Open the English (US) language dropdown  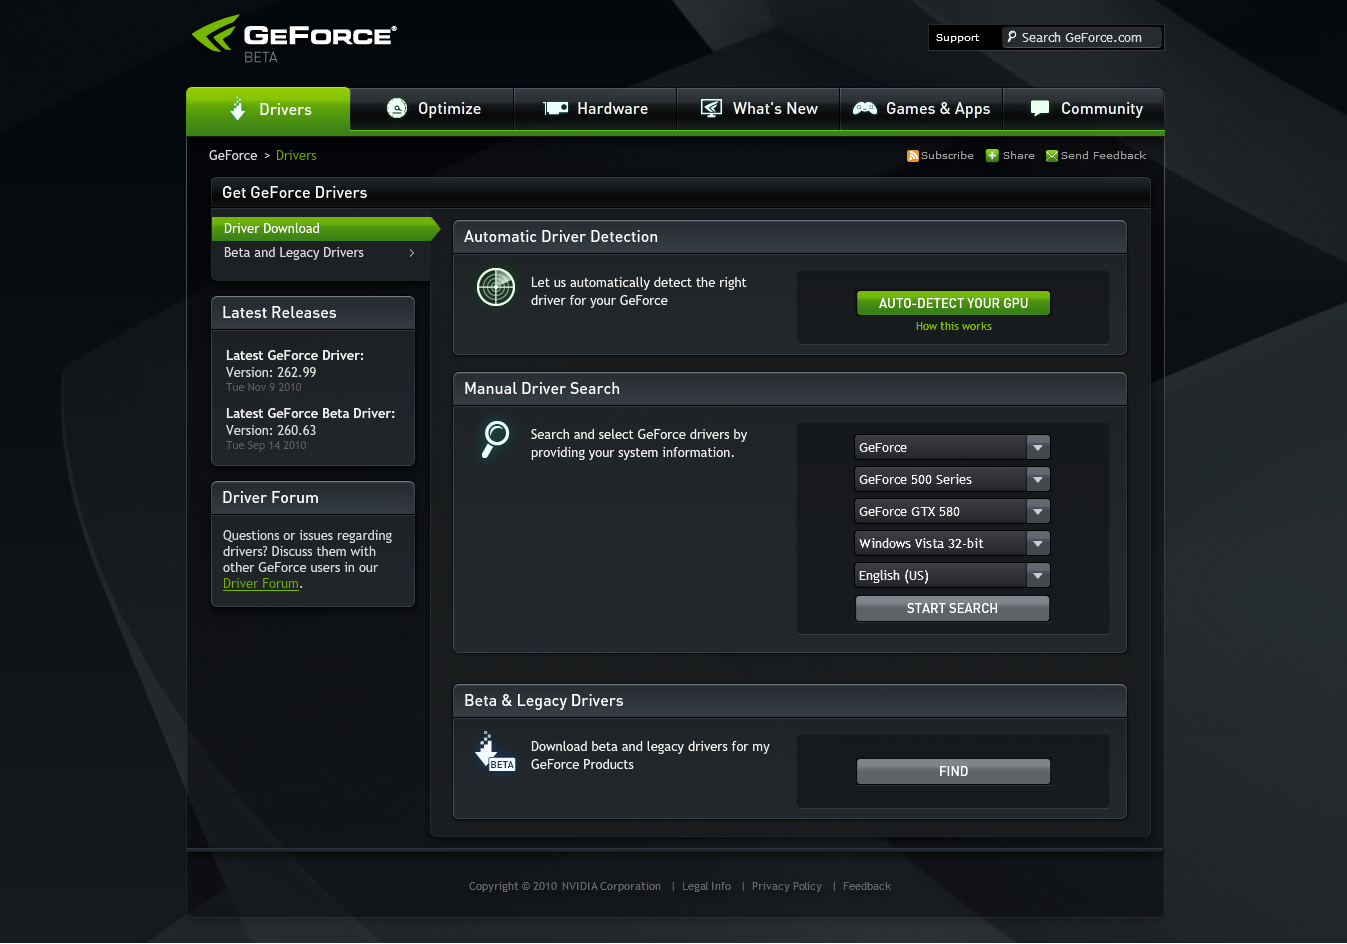pyautogui.click(x=952, y=576)
